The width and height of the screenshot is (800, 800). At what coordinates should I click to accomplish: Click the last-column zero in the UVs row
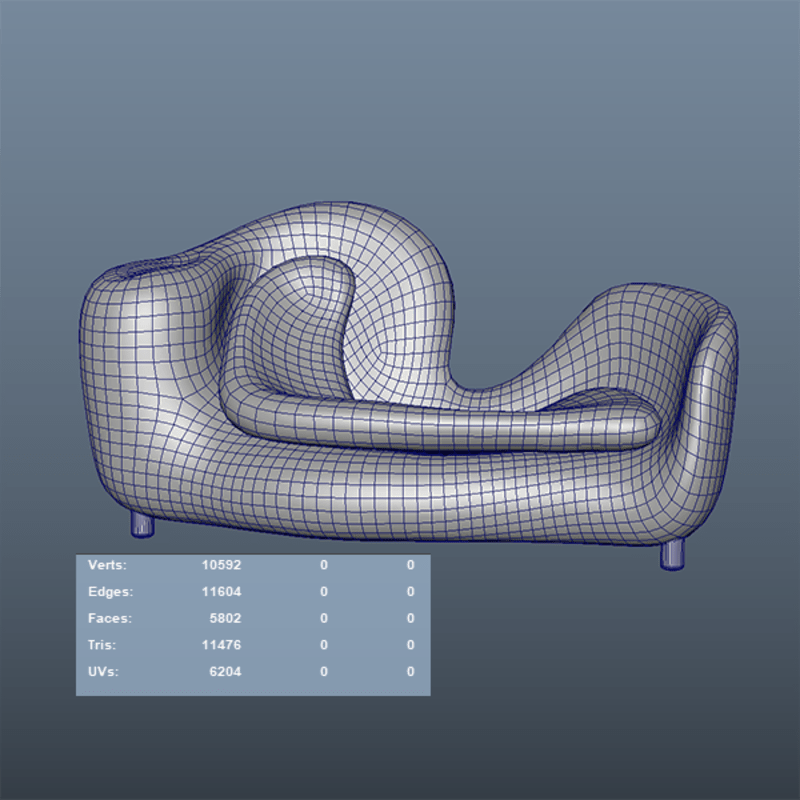click(x=410, y=671)
